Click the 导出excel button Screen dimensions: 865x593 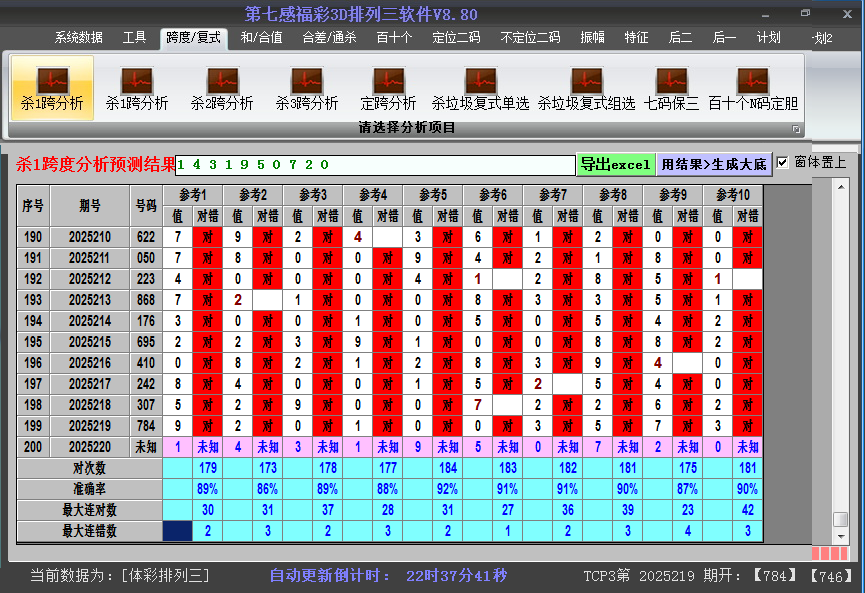[616, 164]
